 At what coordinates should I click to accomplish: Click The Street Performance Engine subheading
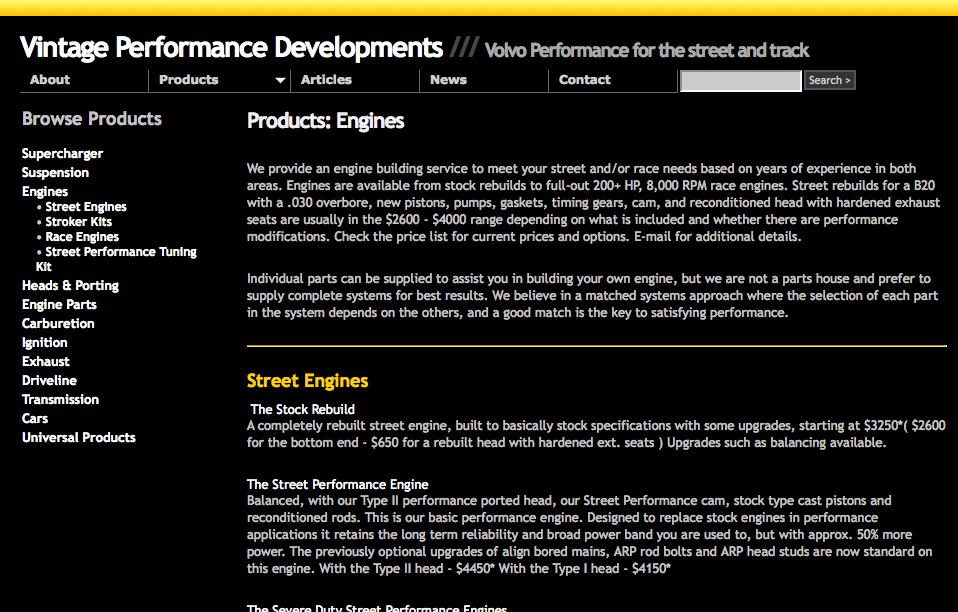pos(337,484)
